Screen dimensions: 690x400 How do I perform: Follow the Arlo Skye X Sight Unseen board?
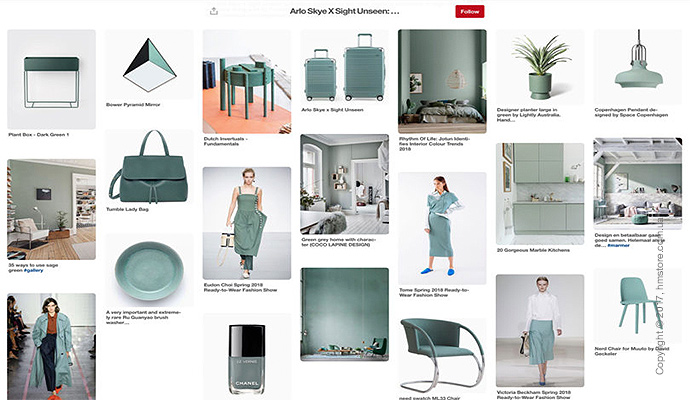pyautogui.click(x=470, y=11)
